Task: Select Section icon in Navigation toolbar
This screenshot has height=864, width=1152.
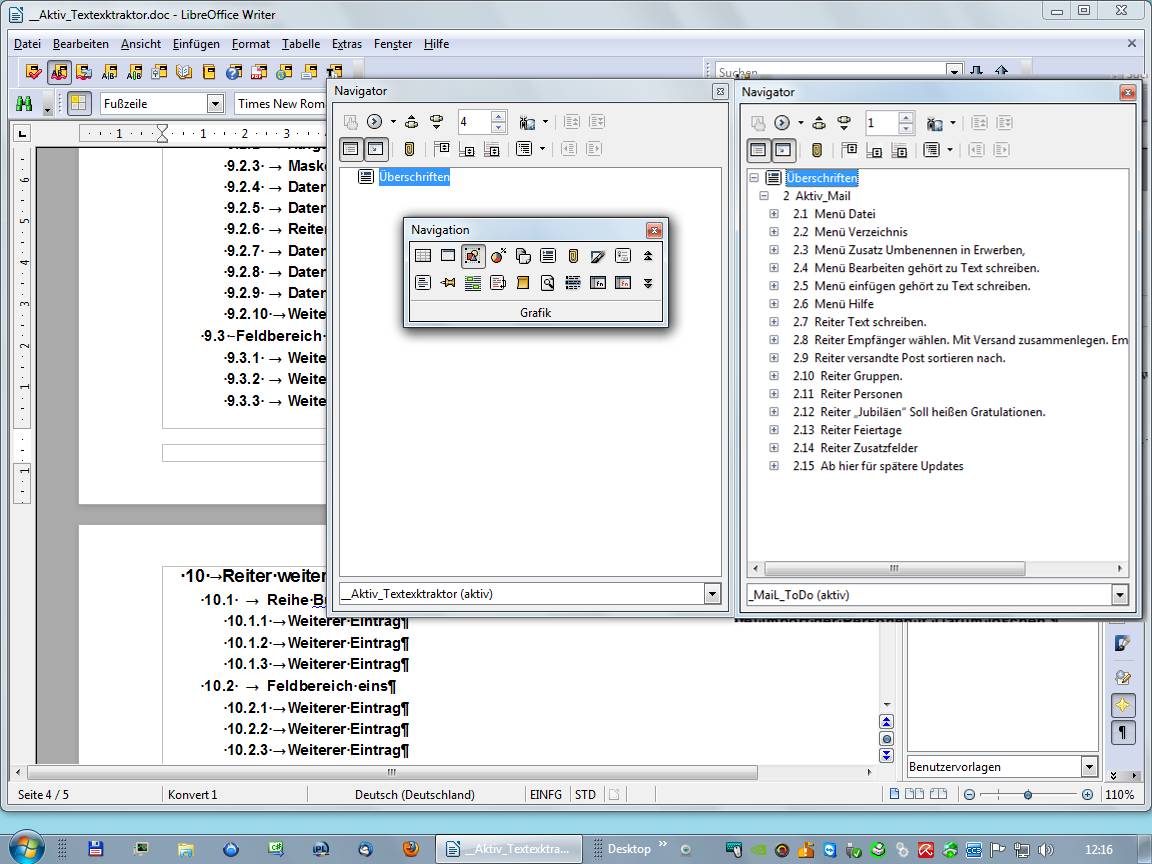Action: (x=423, y=283)
